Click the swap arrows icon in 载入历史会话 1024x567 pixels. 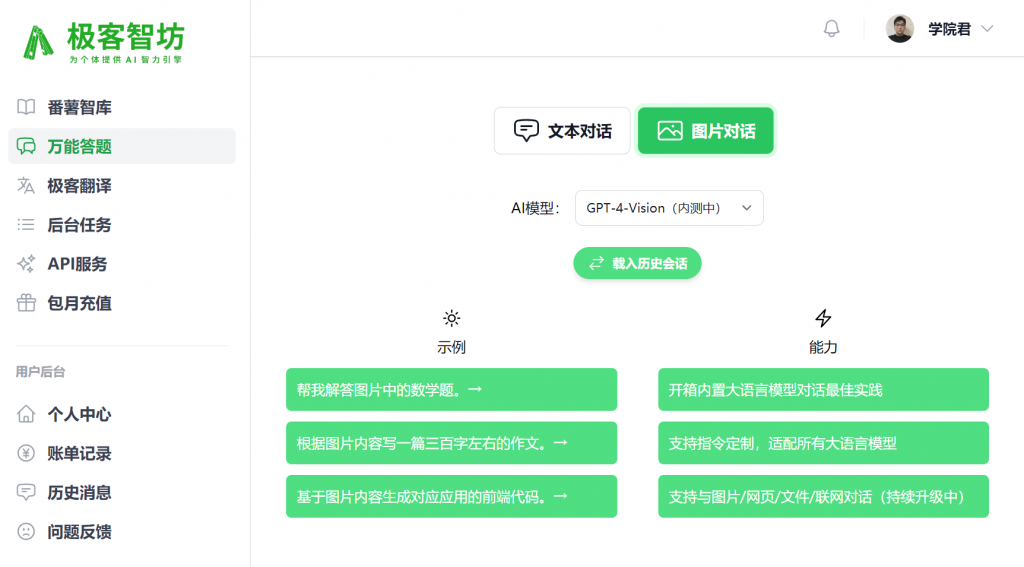596,263
